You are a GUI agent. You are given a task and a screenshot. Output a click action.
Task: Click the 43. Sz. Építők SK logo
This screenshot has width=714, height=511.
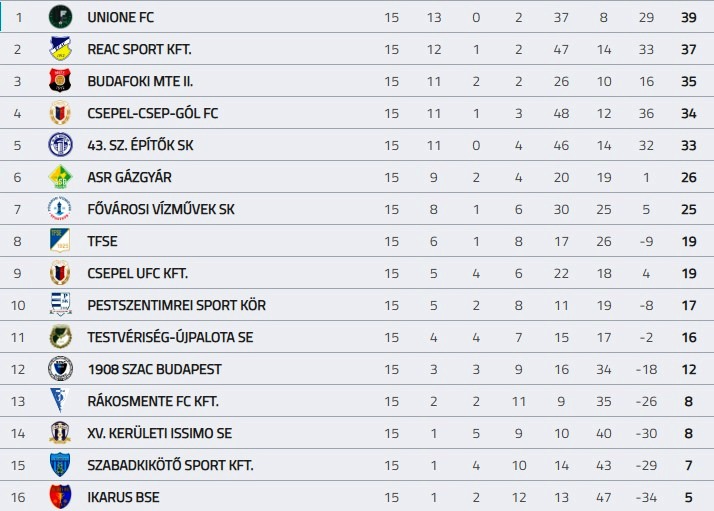point(60,145)
